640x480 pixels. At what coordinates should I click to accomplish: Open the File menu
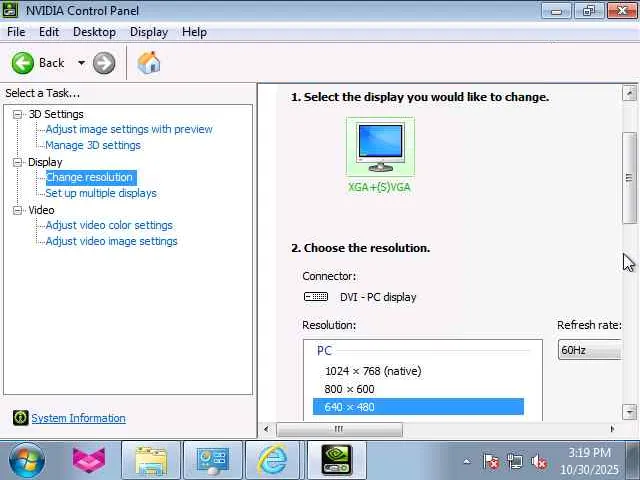[16, 32]
